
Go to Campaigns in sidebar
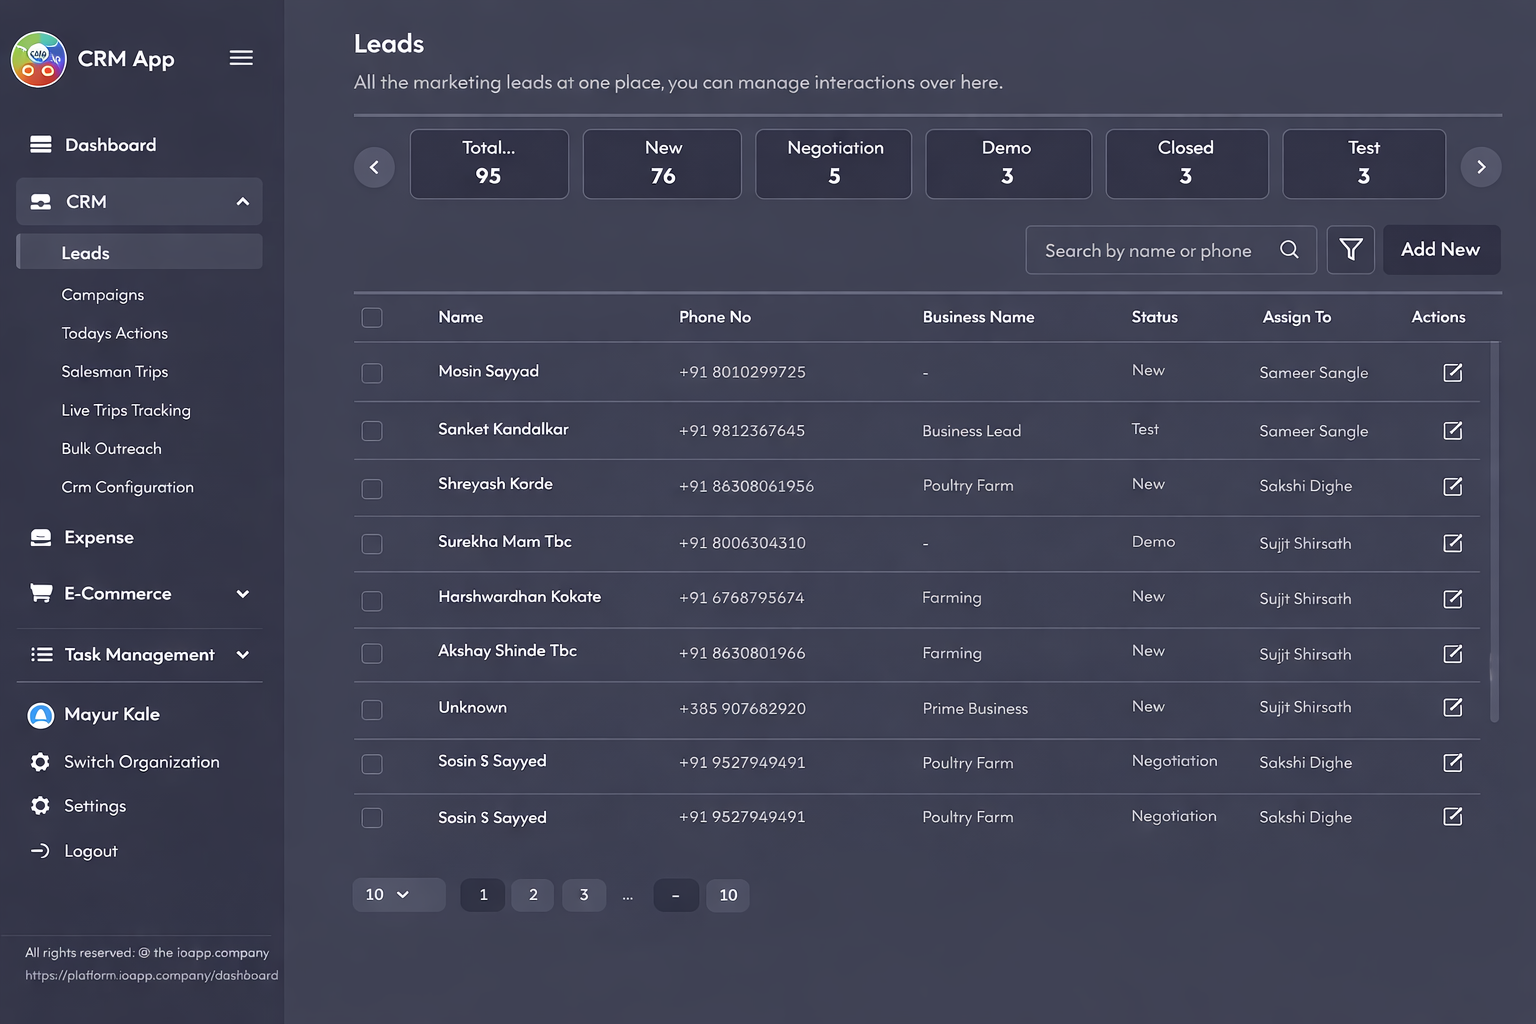pos(103,295)
